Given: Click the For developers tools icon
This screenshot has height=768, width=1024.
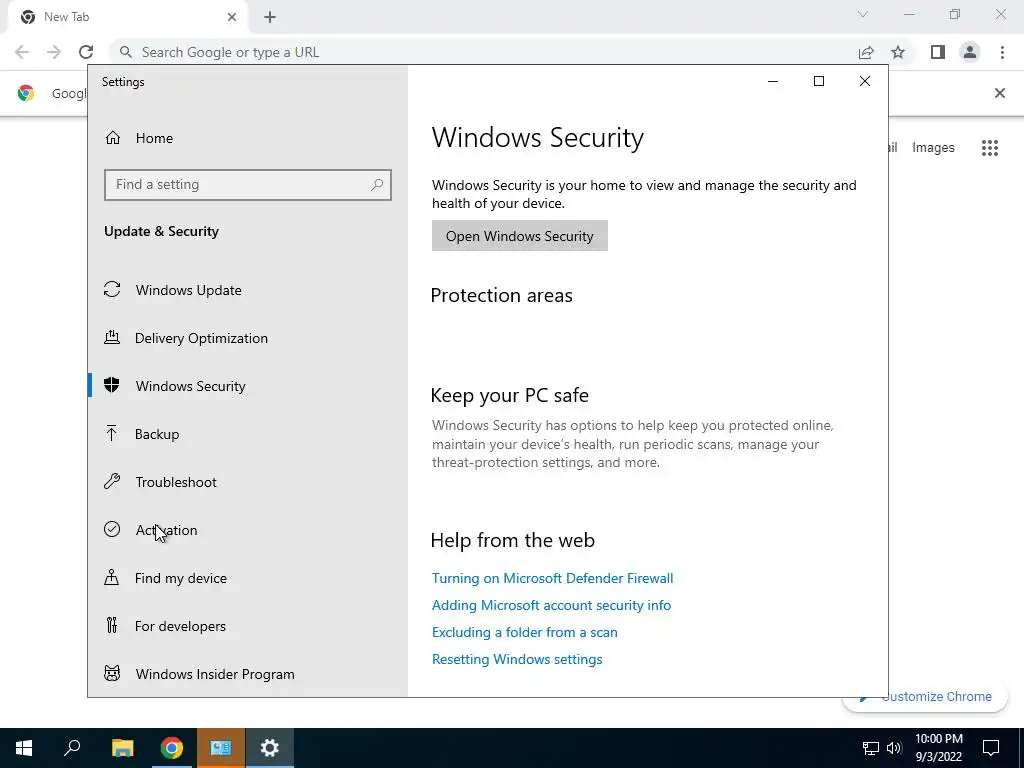Looking at the screenshot, I should click(112, 626).
